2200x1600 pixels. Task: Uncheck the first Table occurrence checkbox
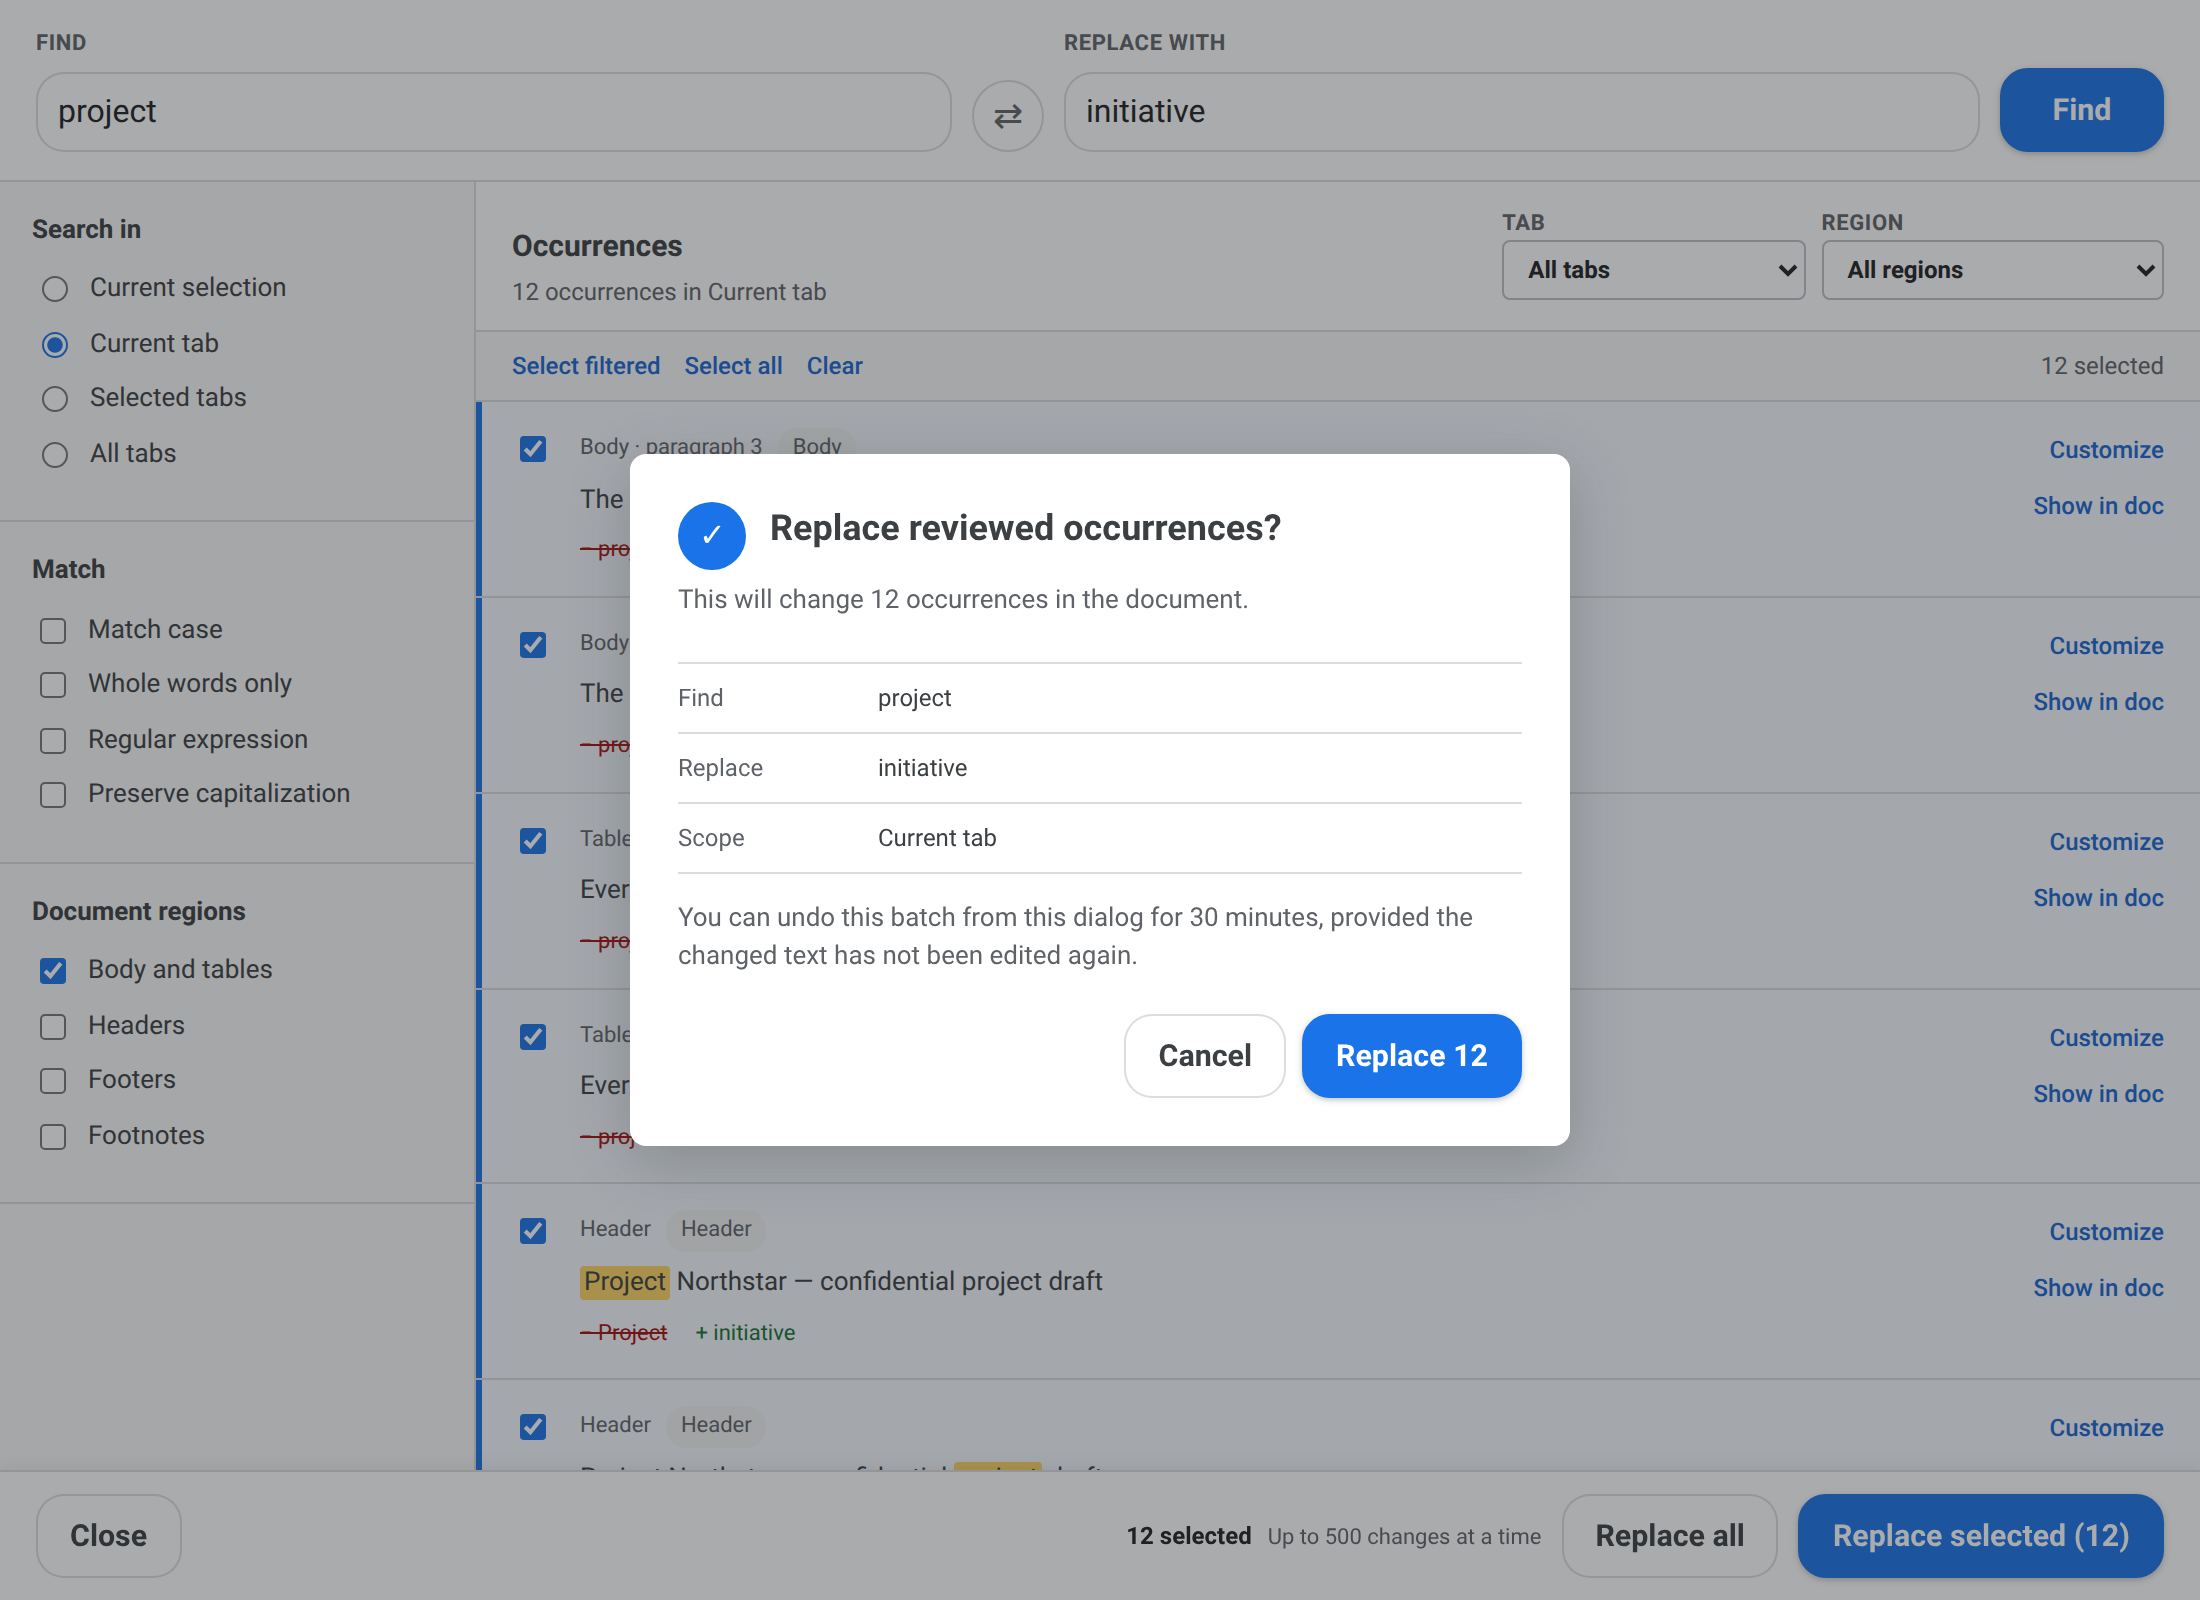(x=533, y=841)
